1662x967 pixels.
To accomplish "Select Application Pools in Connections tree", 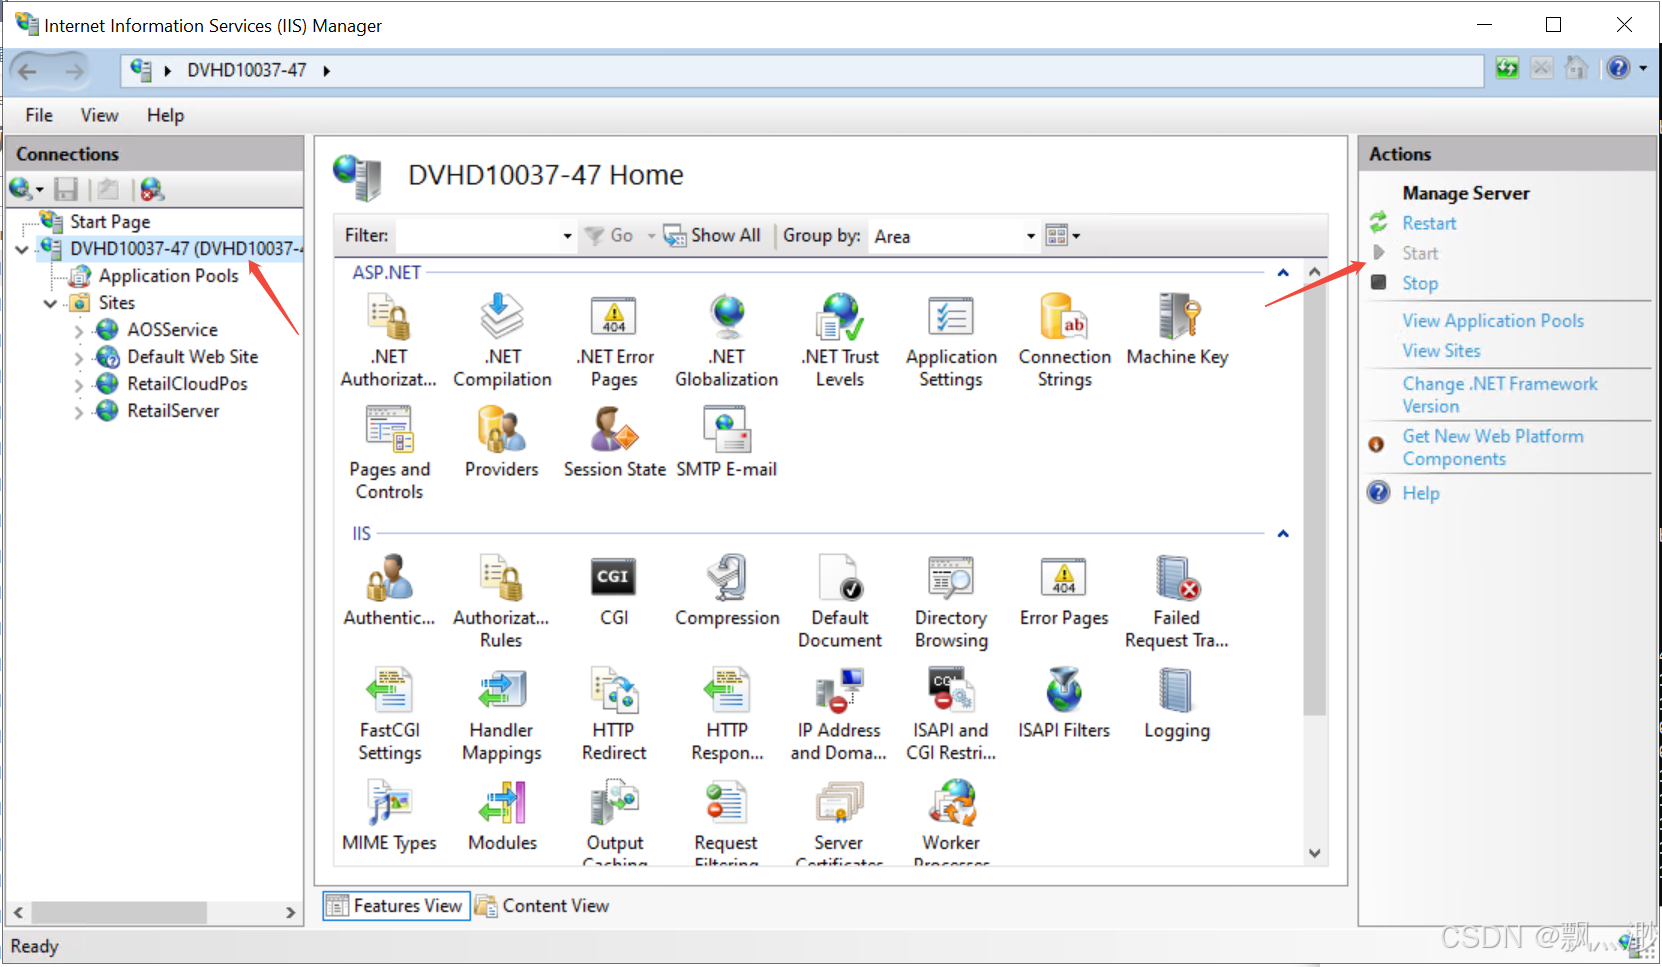I will point(168,276).
